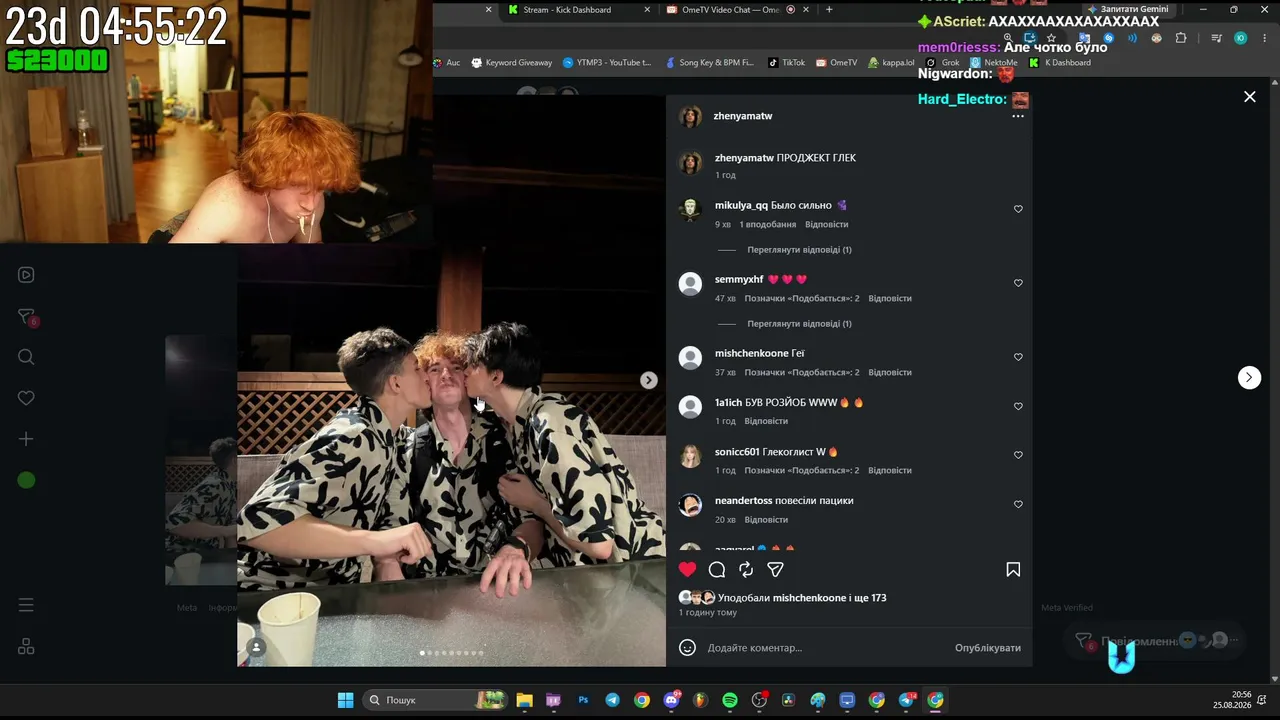Like mikulya_qq's comment
Image resolution: width=1280 pixels, height=720 pixels.
tap(1018, 209)
